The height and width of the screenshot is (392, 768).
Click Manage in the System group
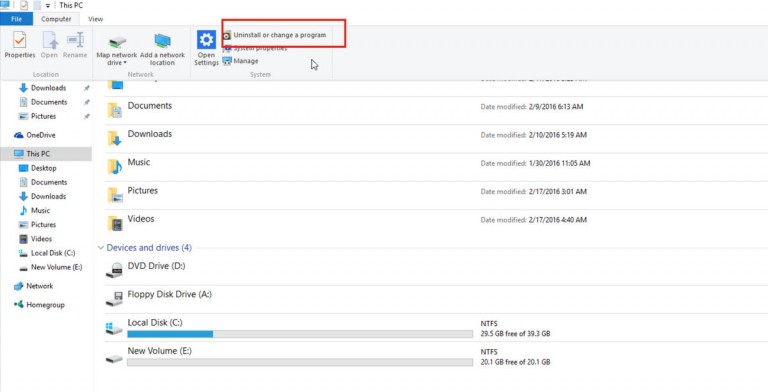click(x=240, y=61)
